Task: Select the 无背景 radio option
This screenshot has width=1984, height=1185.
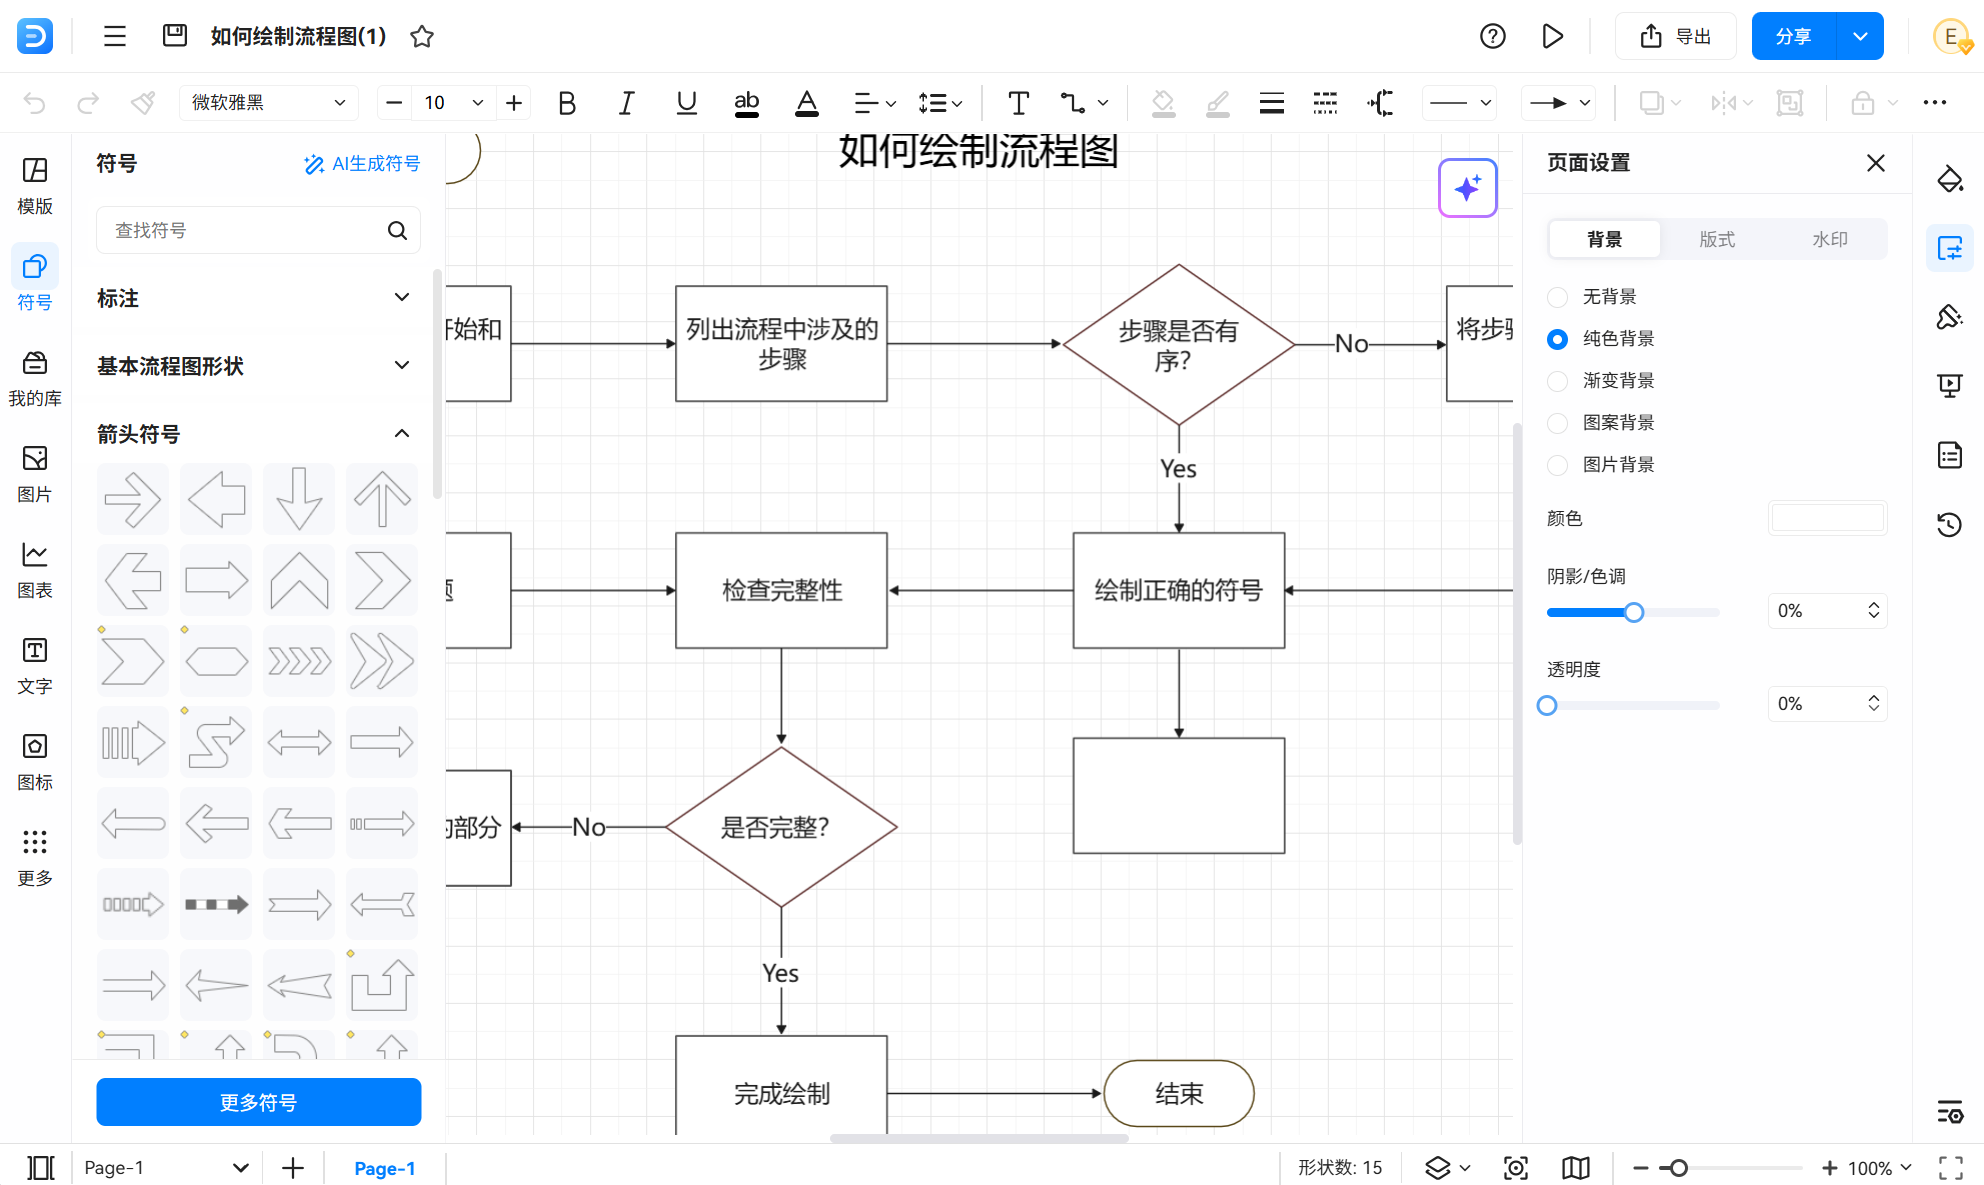Action: pyautogui.click(x=1557, y=297)
